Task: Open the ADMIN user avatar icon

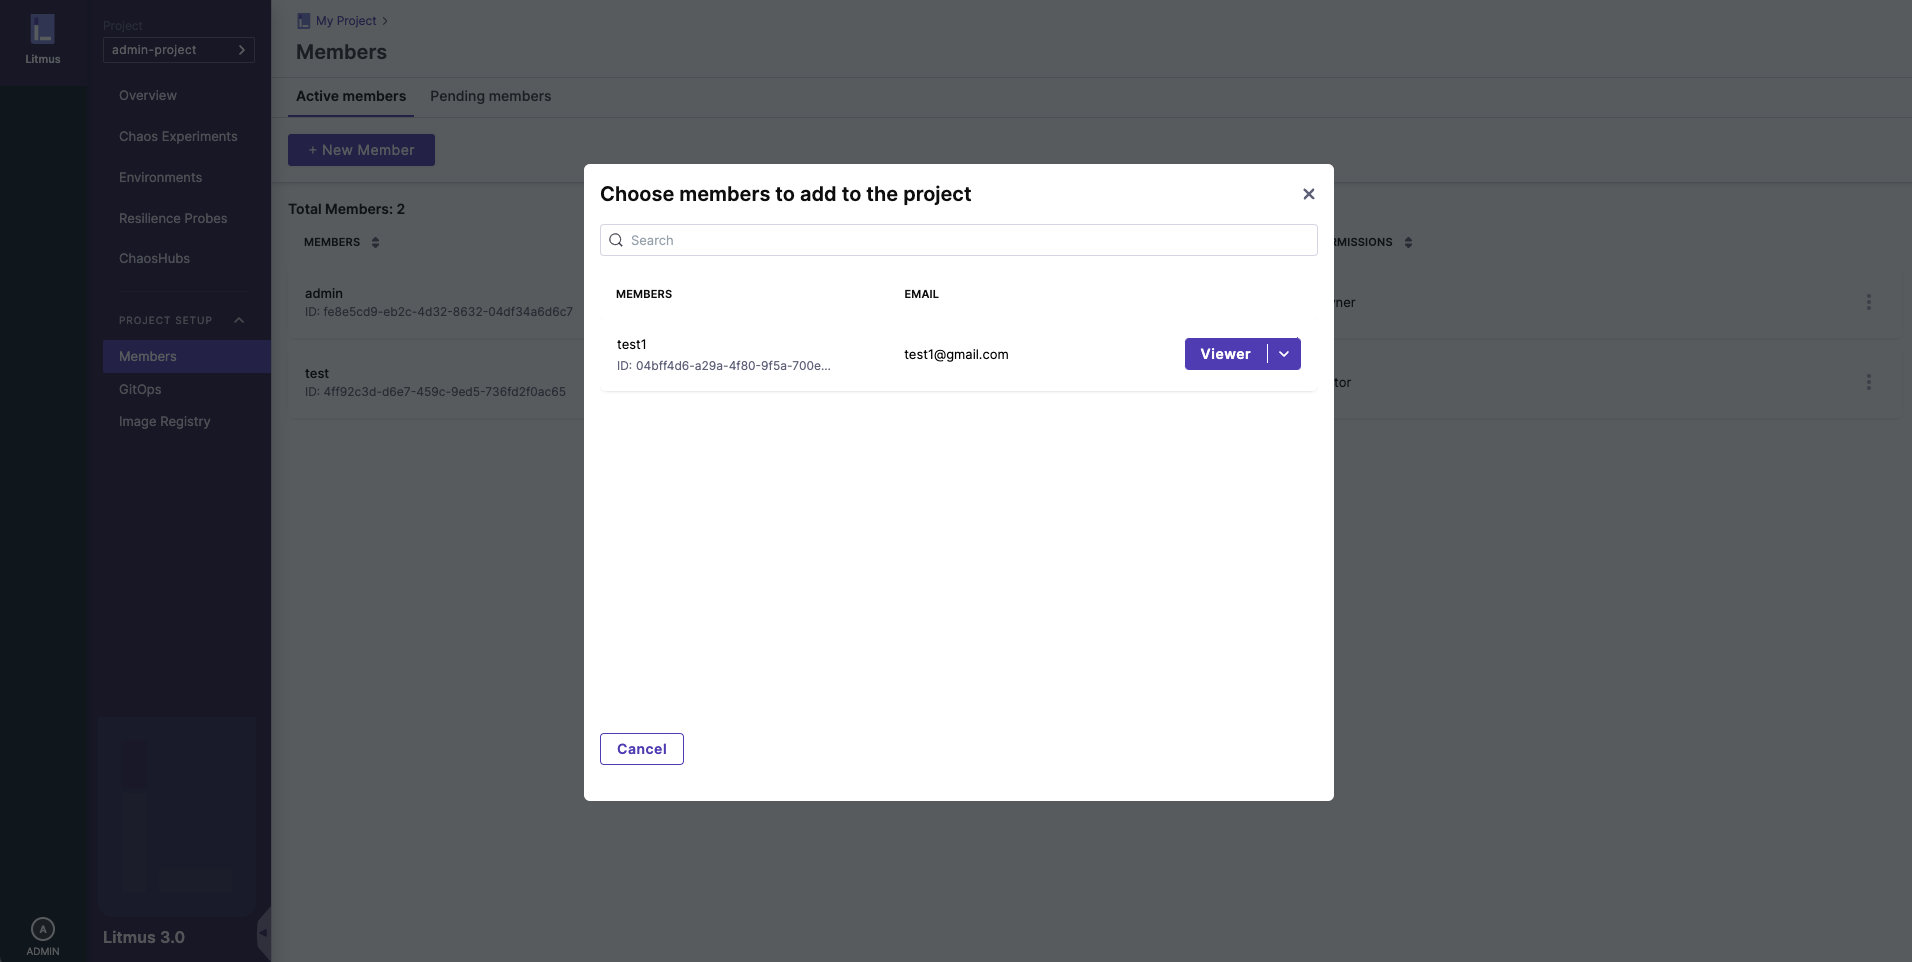Action: tap(42, 929)
